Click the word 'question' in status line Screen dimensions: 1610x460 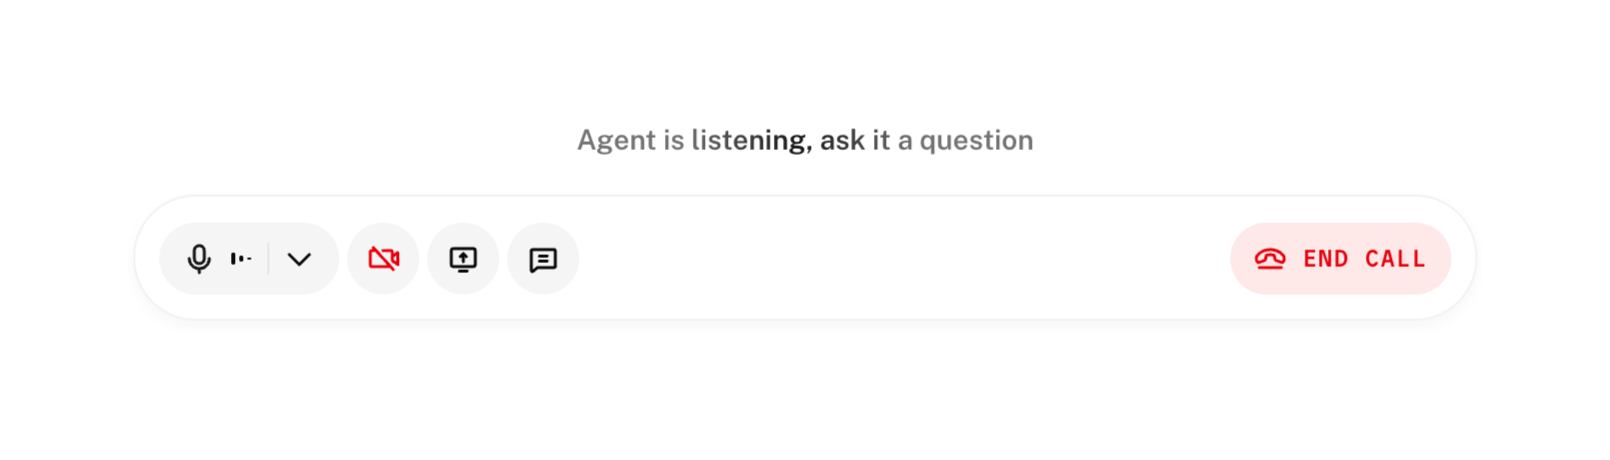pos(976,140)
